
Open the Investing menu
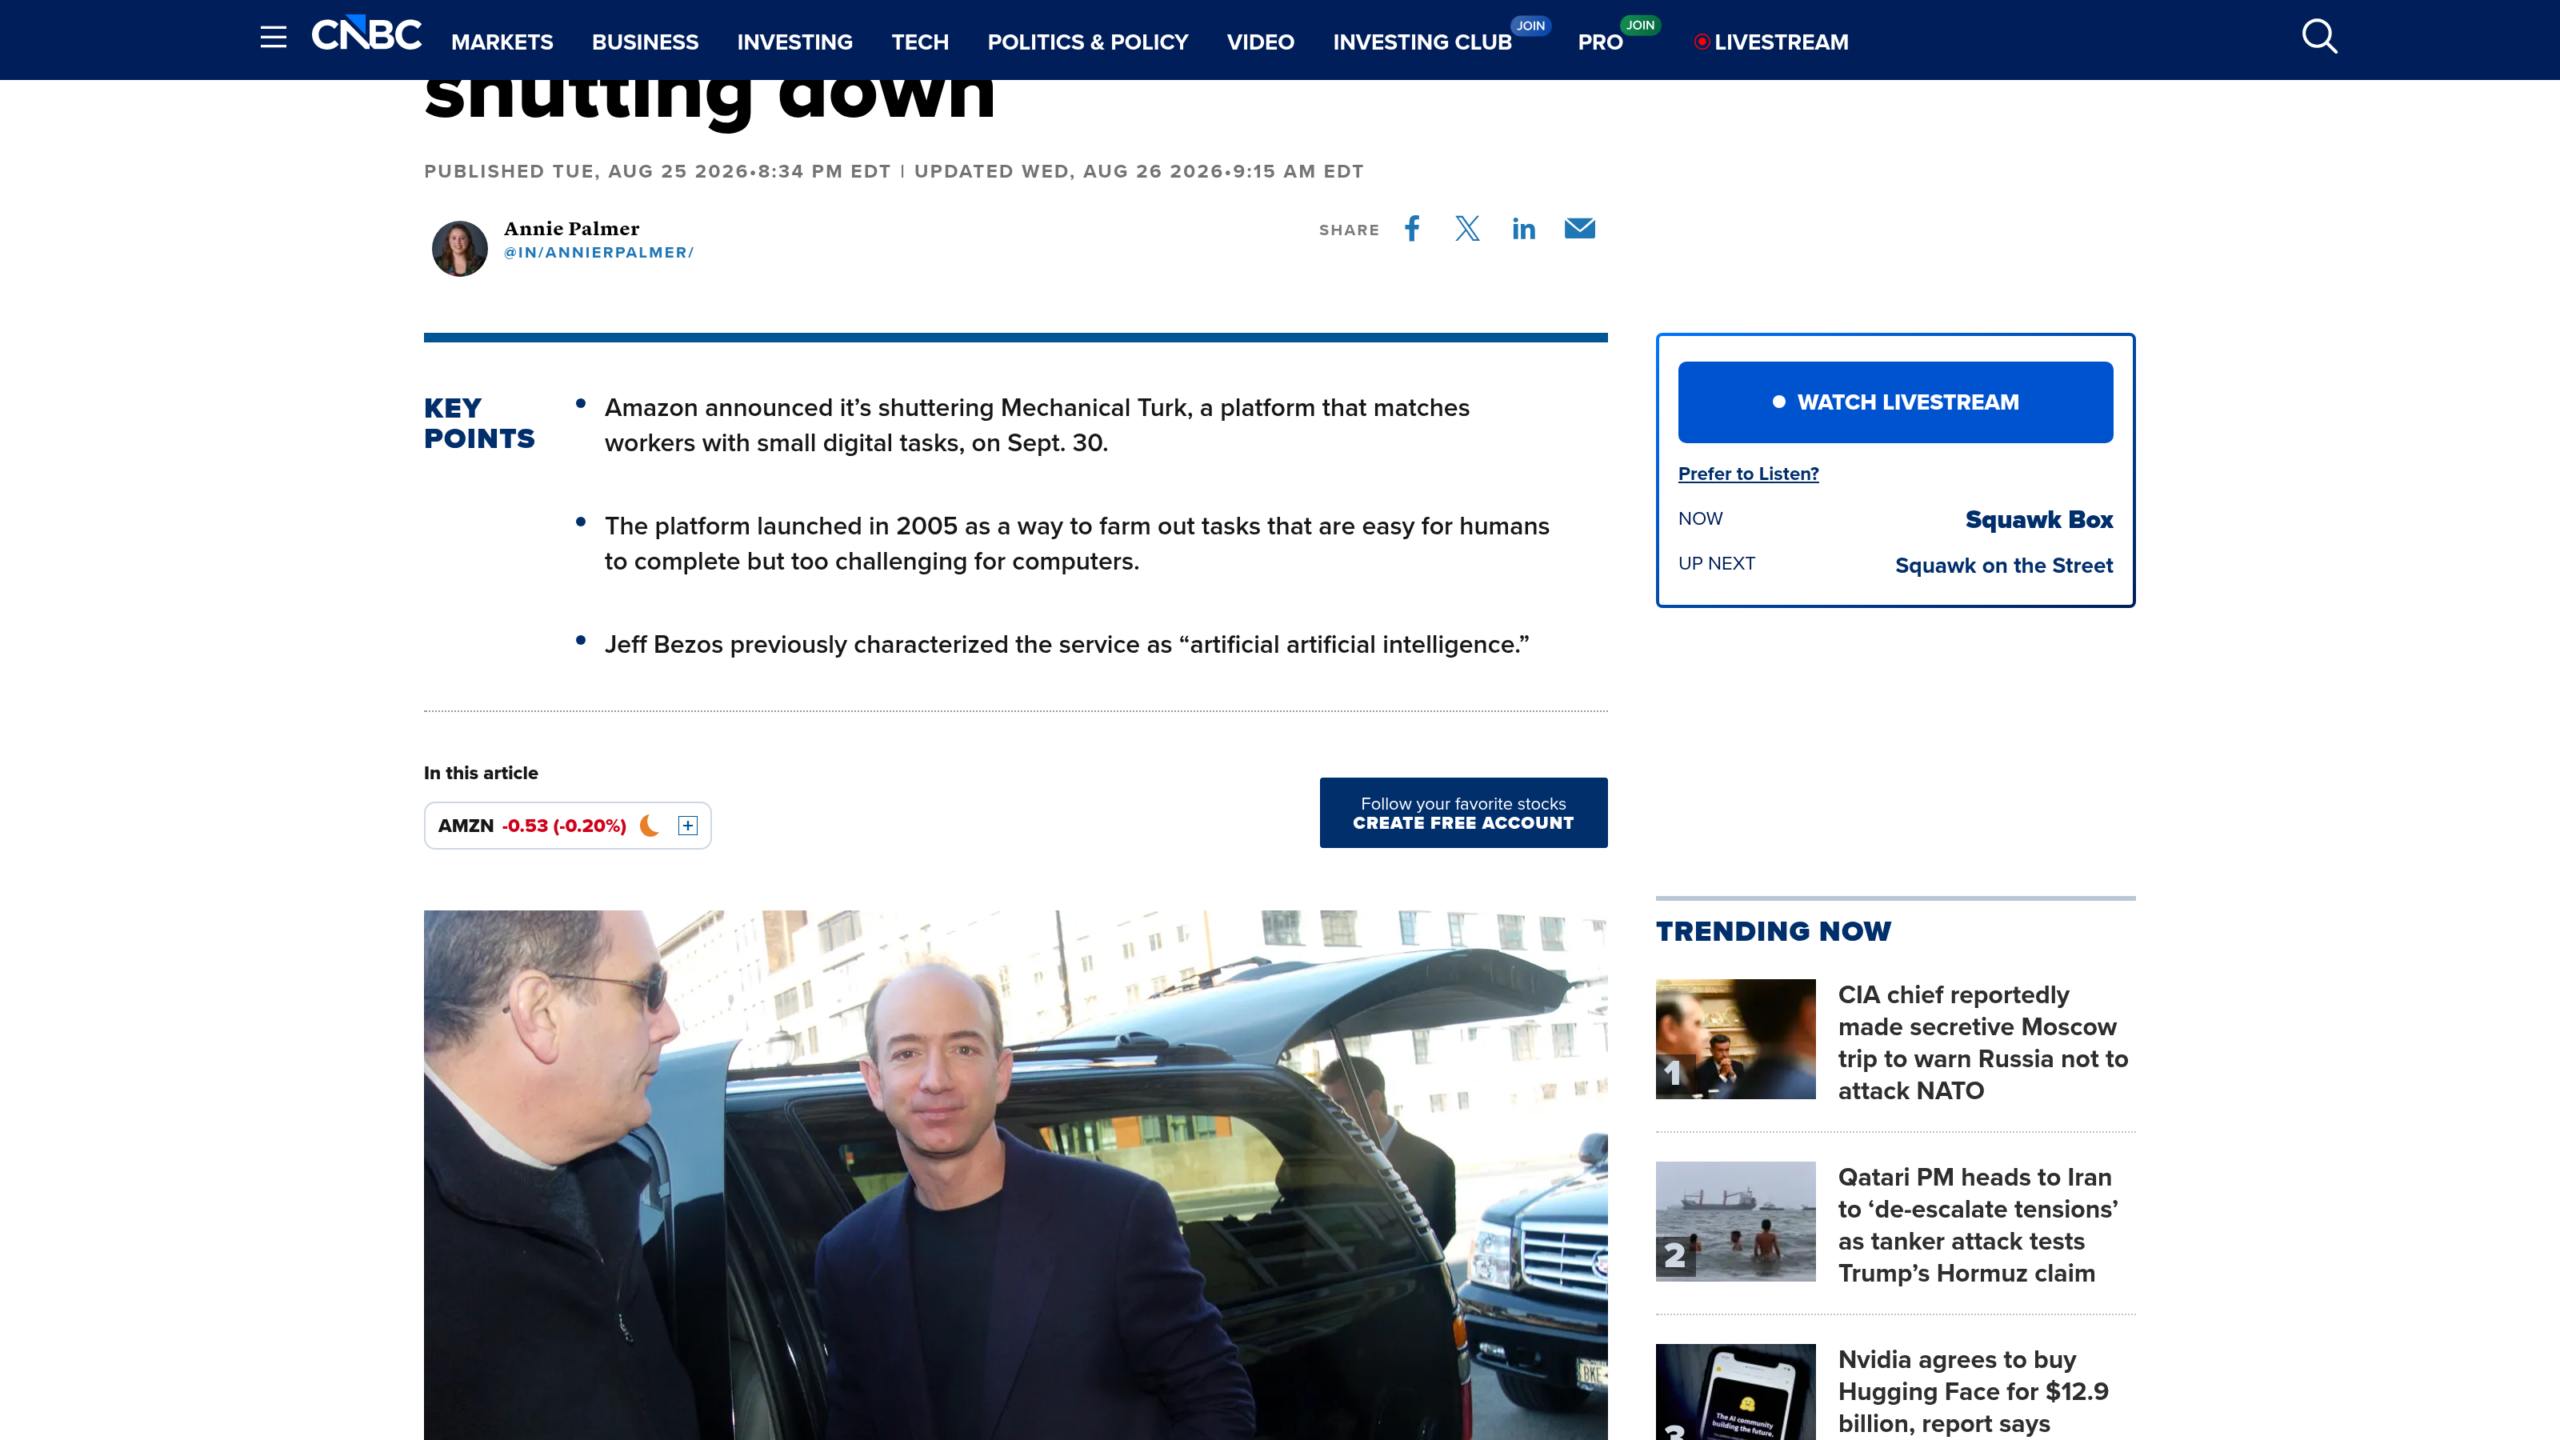(x=795, y=42)
